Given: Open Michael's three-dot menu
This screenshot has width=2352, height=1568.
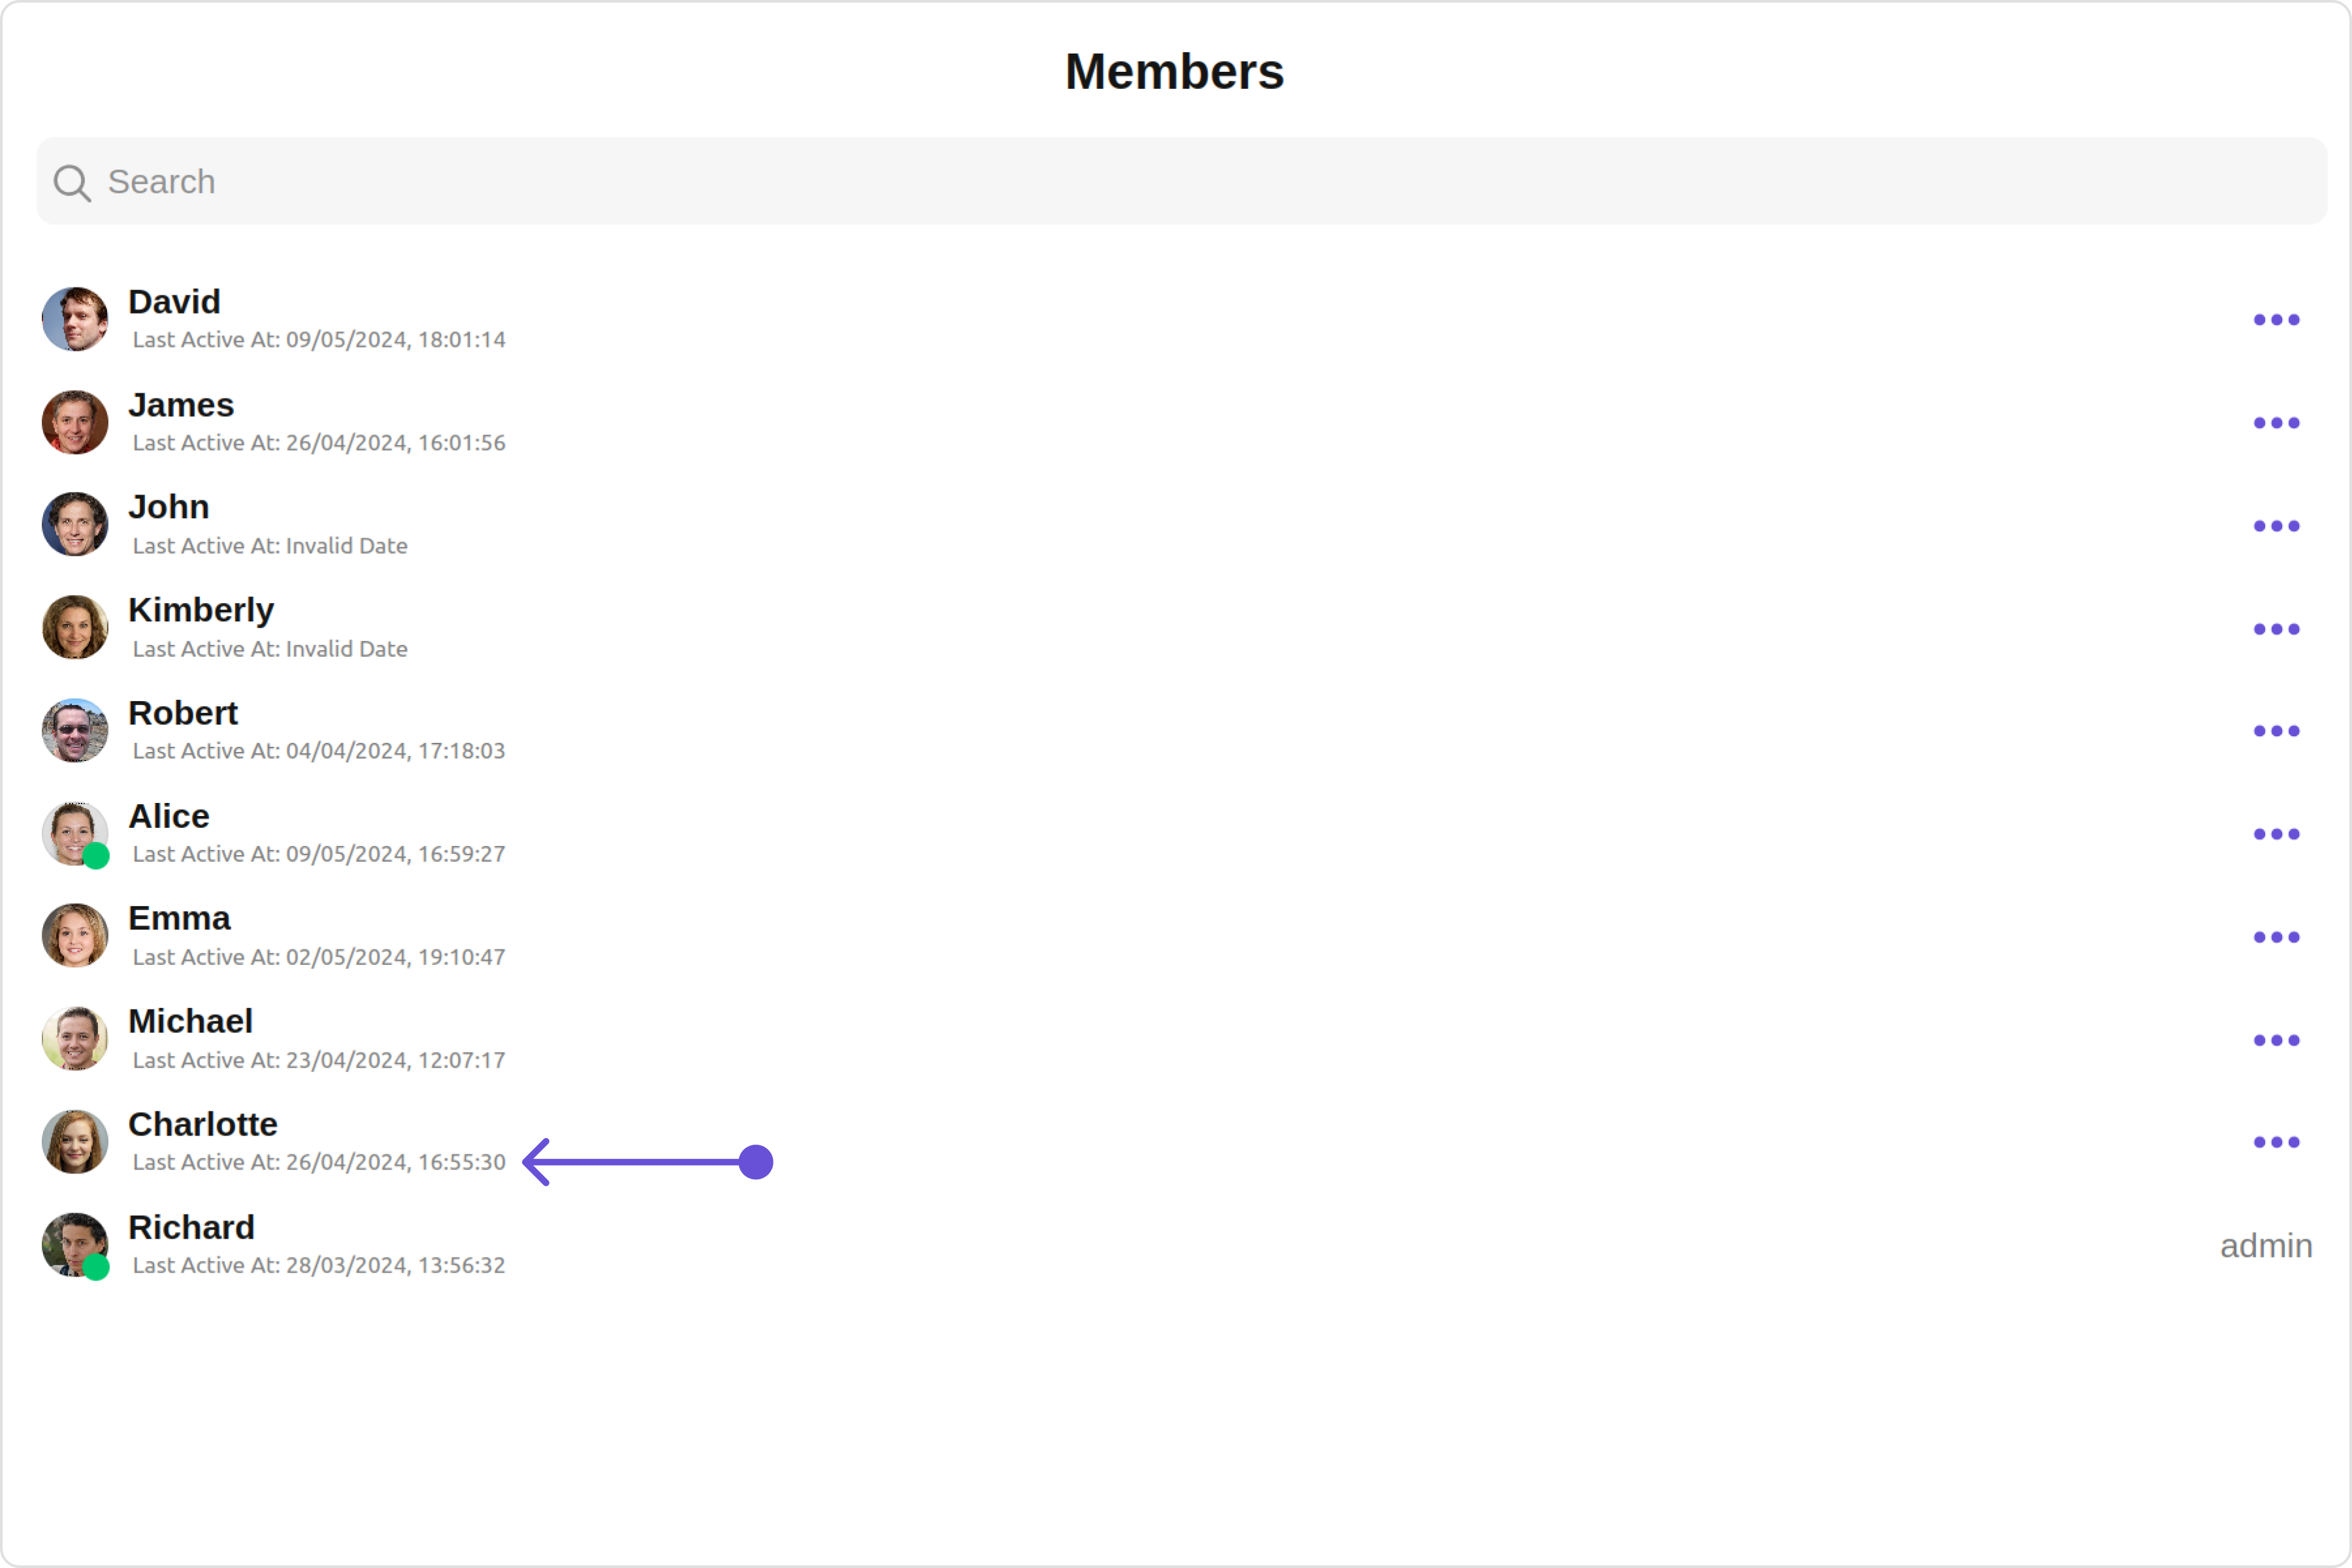Looking at the screenshot, I should [2276, 1040].
